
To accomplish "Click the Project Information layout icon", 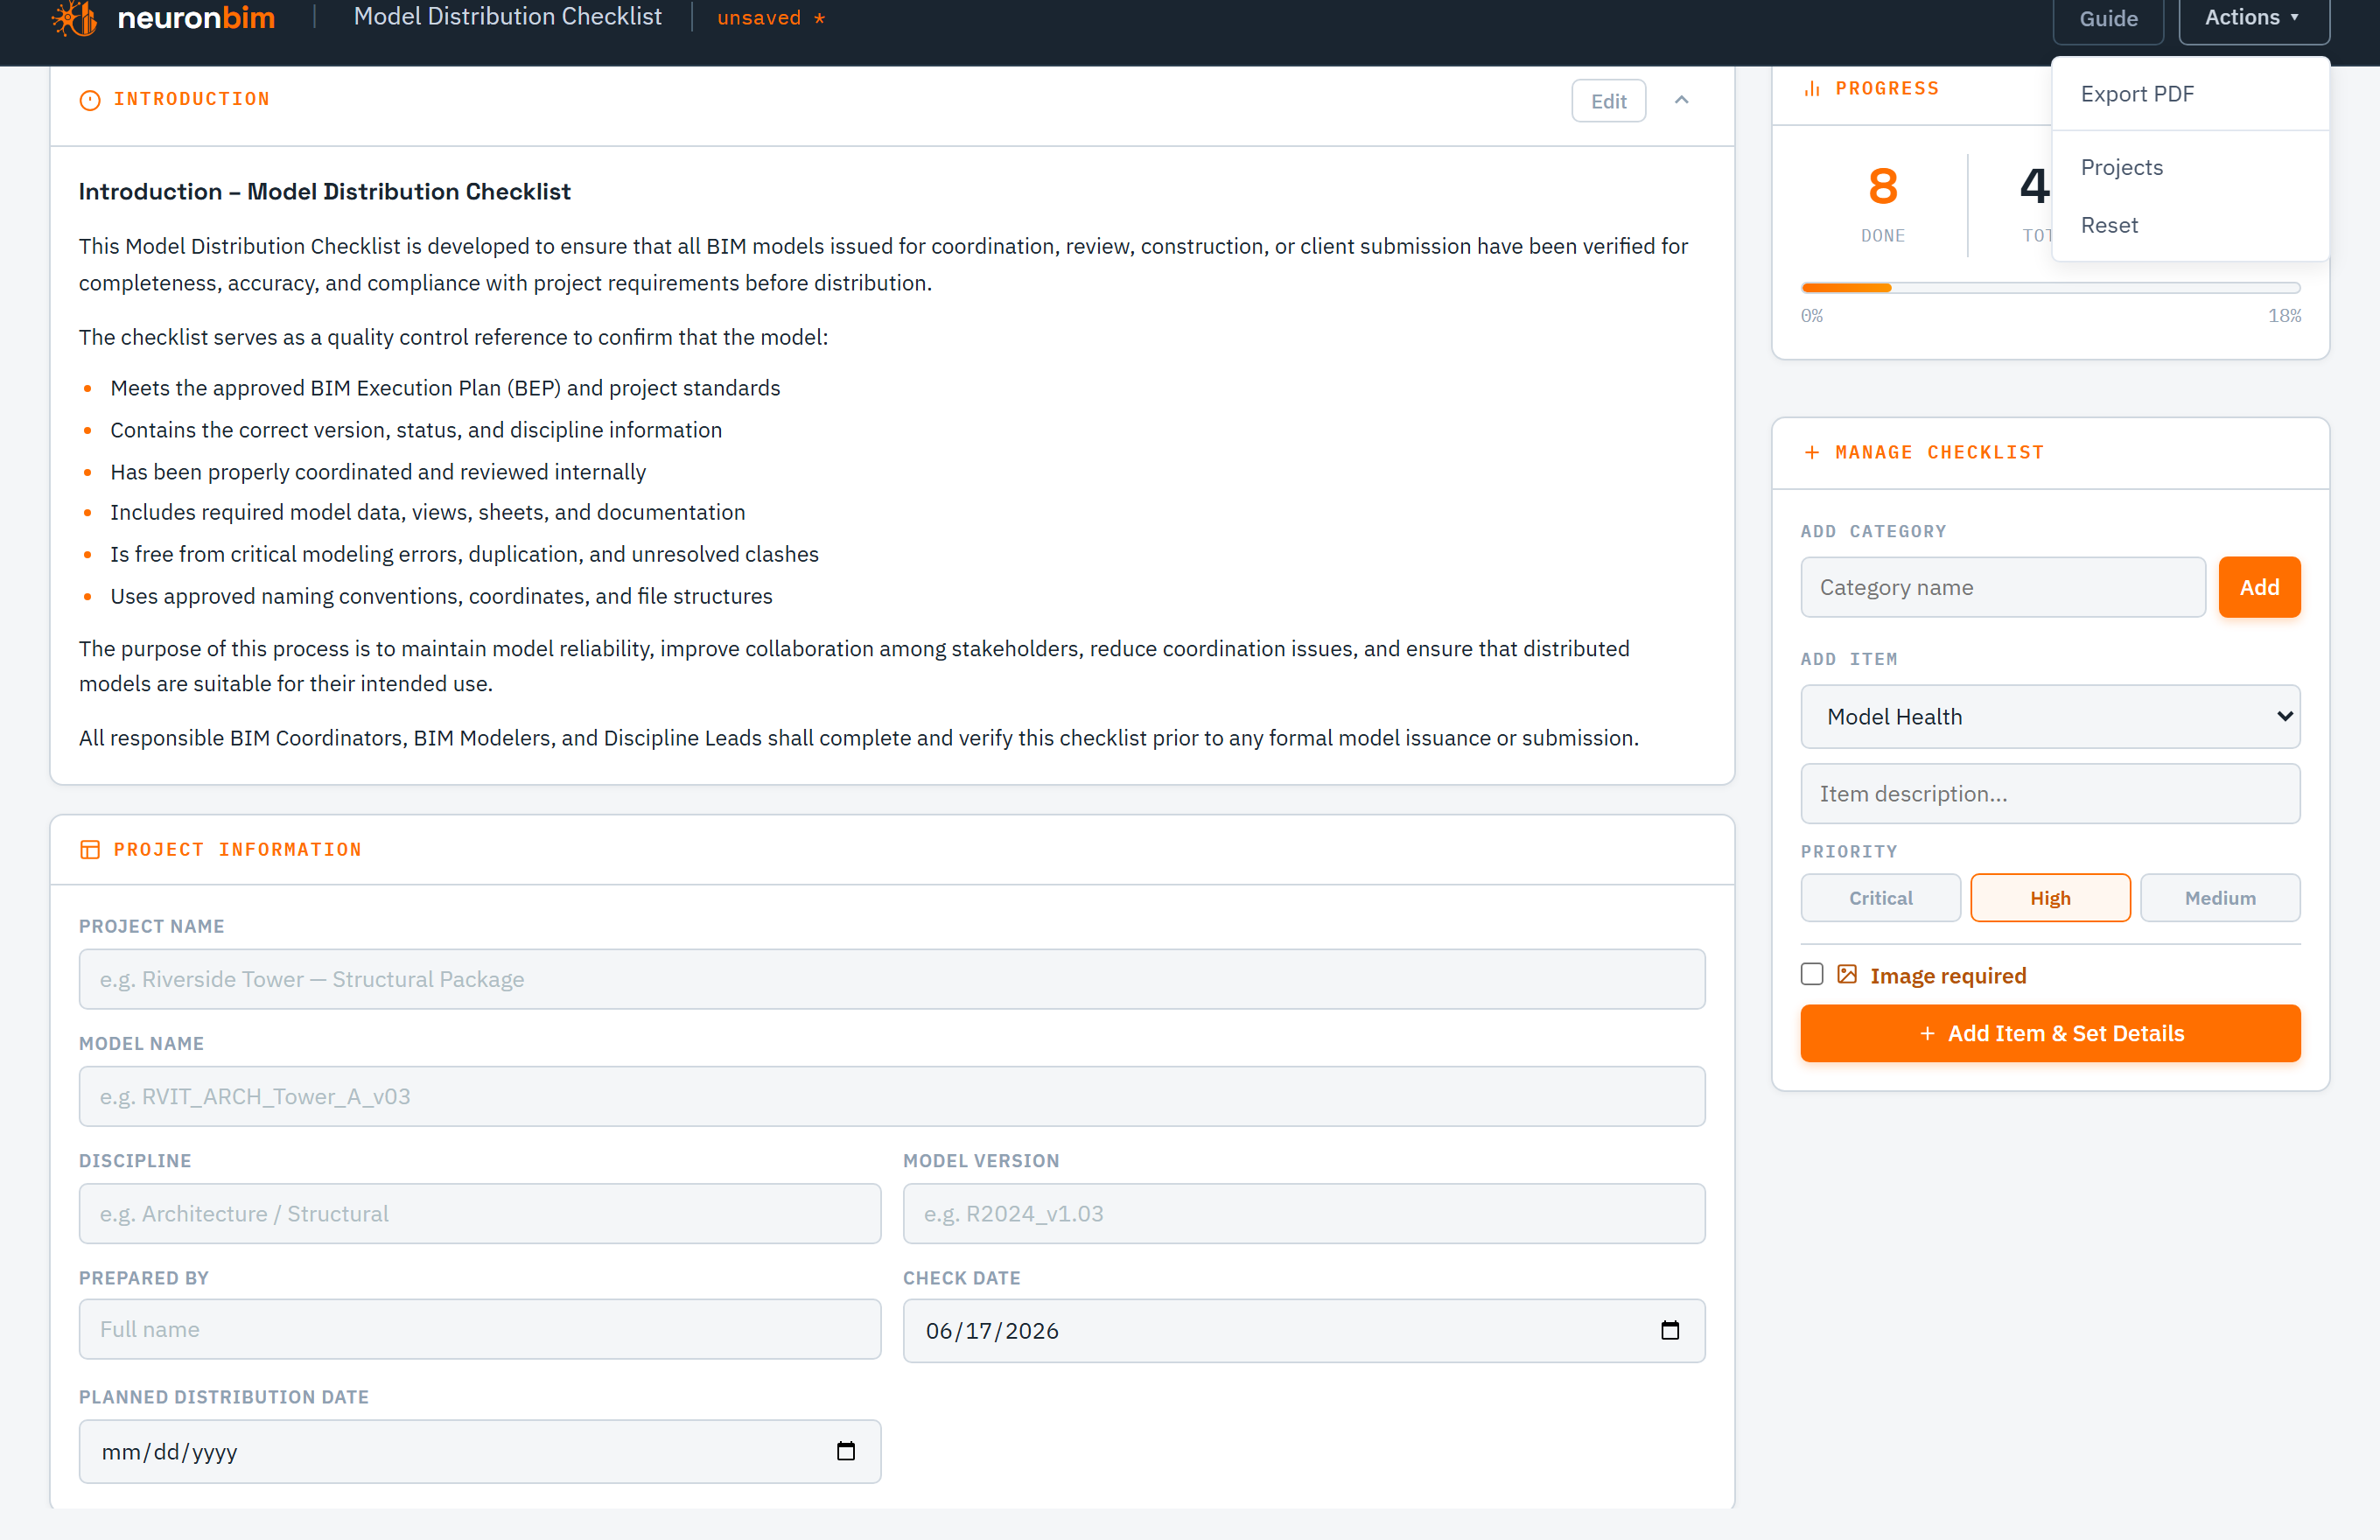I will point(90,849).
